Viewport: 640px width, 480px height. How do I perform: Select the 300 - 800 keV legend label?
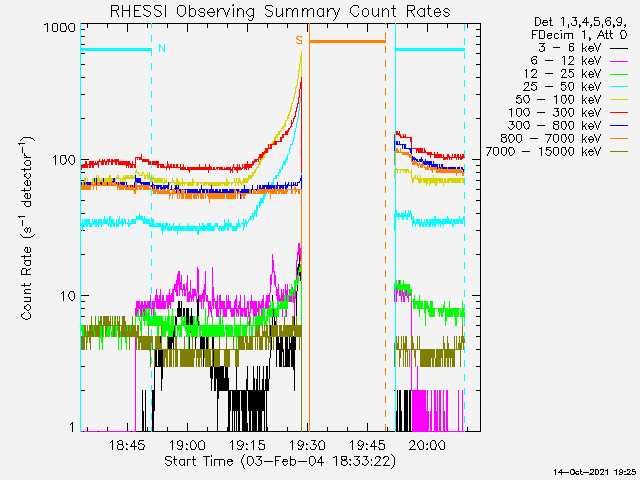555,126
